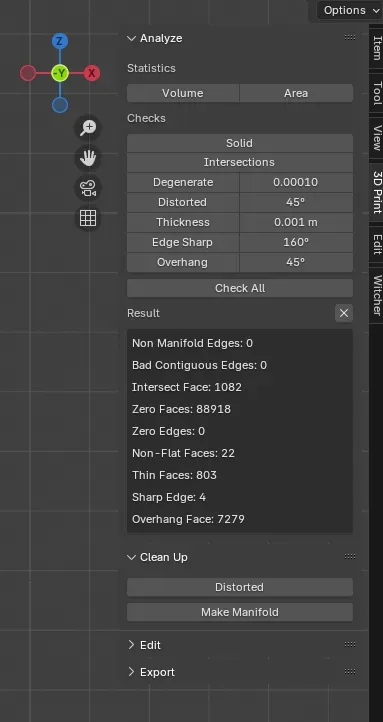The image size is (383, 722).
Task: Expand the Edit panel
Action: pos(144,645)
